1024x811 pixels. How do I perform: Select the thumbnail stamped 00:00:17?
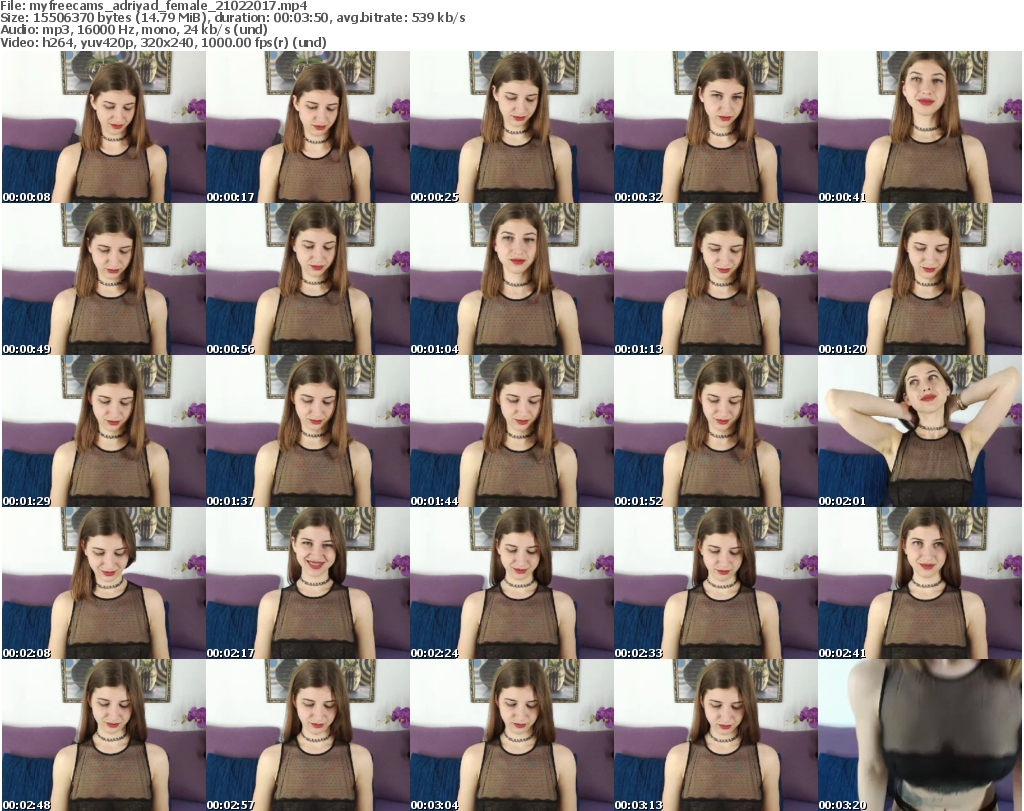click(308, 127)
